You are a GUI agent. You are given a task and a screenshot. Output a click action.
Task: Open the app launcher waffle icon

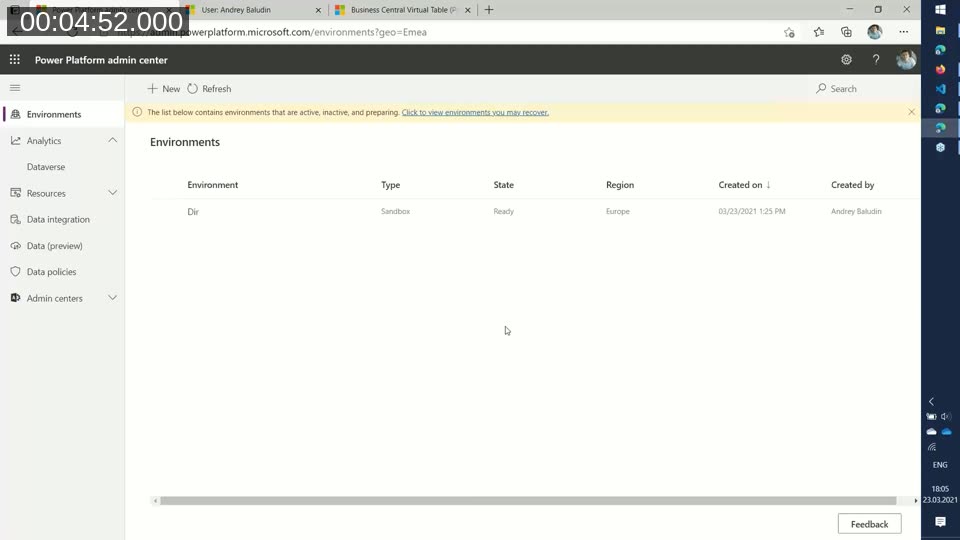tap(15, 59)
